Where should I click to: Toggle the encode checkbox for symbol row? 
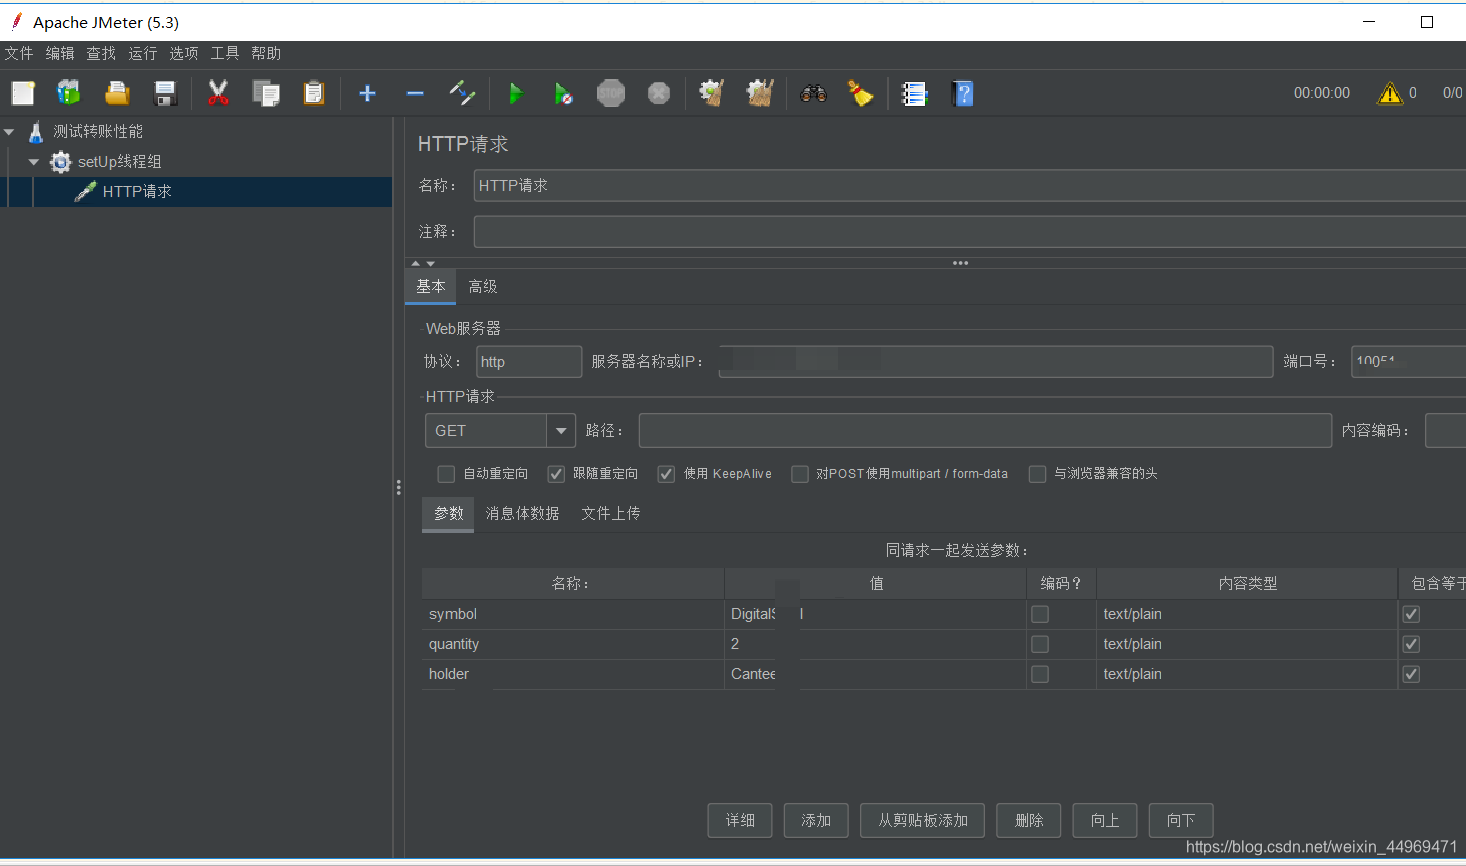[x=1040, y=614]
